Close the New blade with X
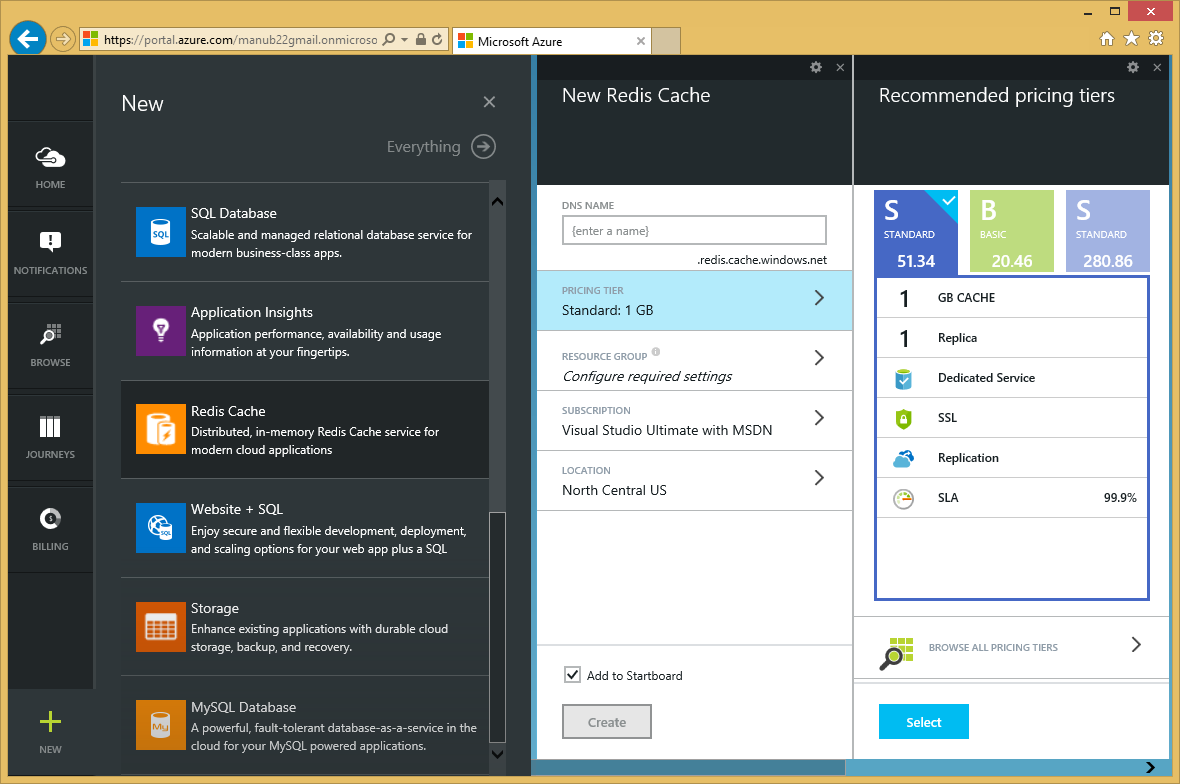 coord(489,102)
